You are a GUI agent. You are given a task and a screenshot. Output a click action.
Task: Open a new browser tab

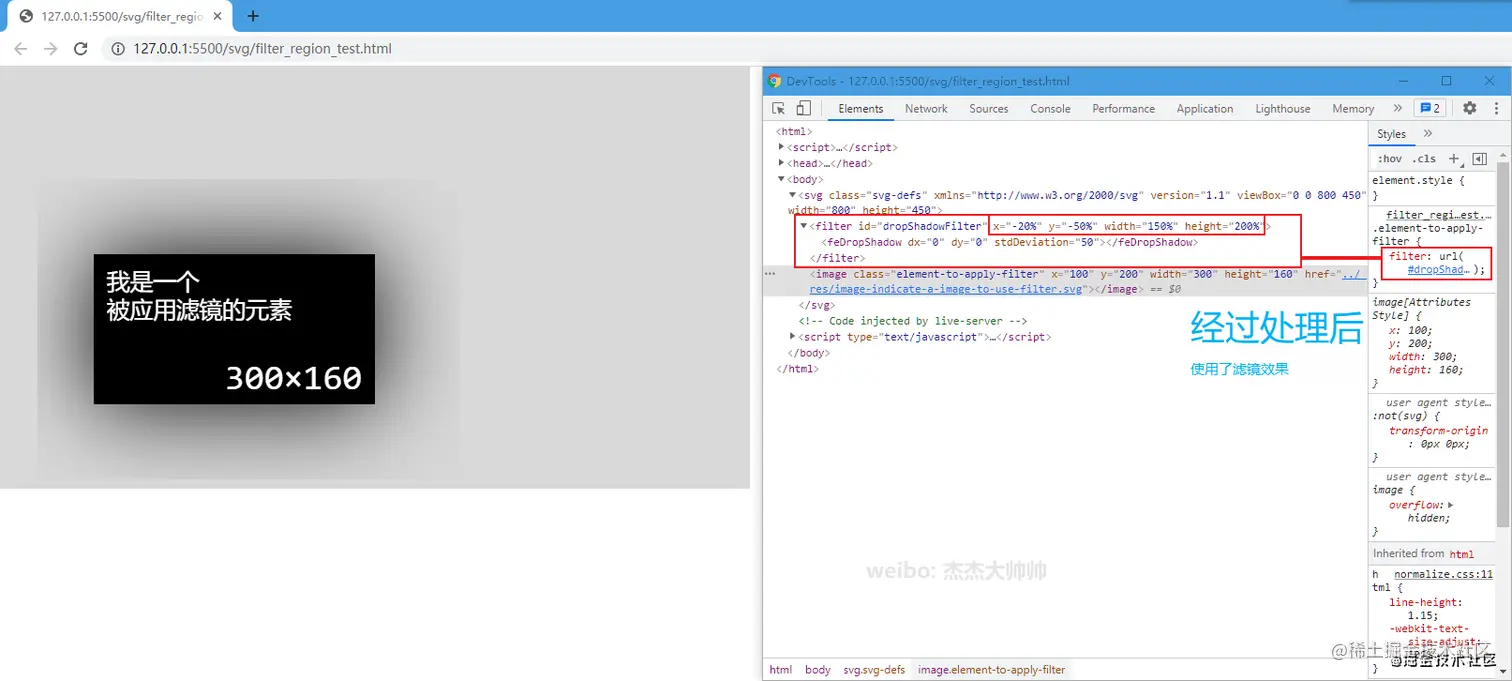[253, 16]
